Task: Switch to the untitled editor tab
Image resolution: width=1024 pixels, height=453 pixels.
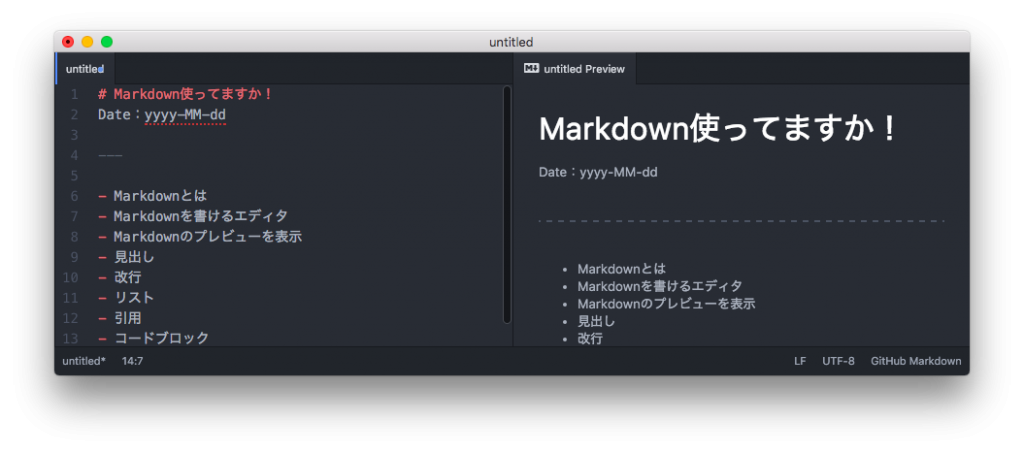Action: [86, 69]
